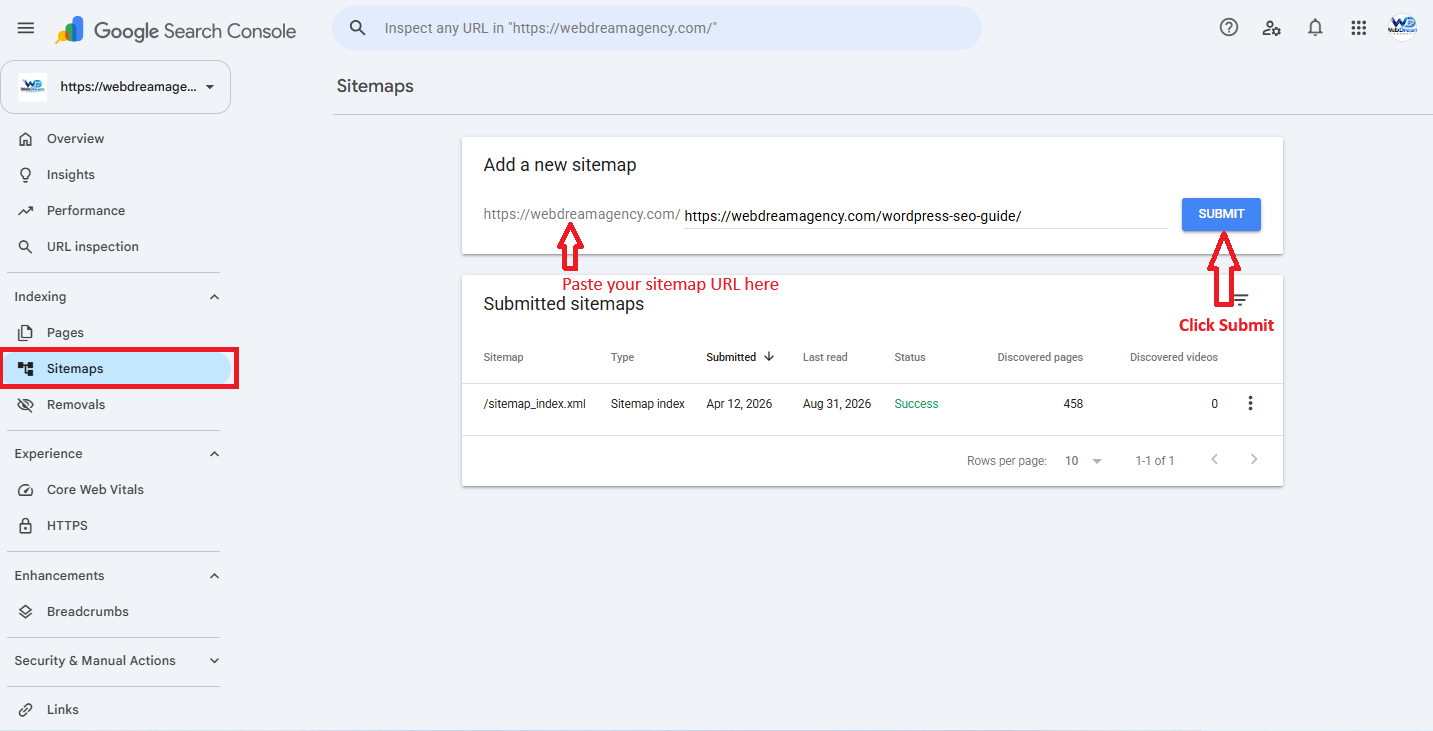Click the Success status text
The height and width of the screenshot is (731, 1433).
tap(916, 404)
